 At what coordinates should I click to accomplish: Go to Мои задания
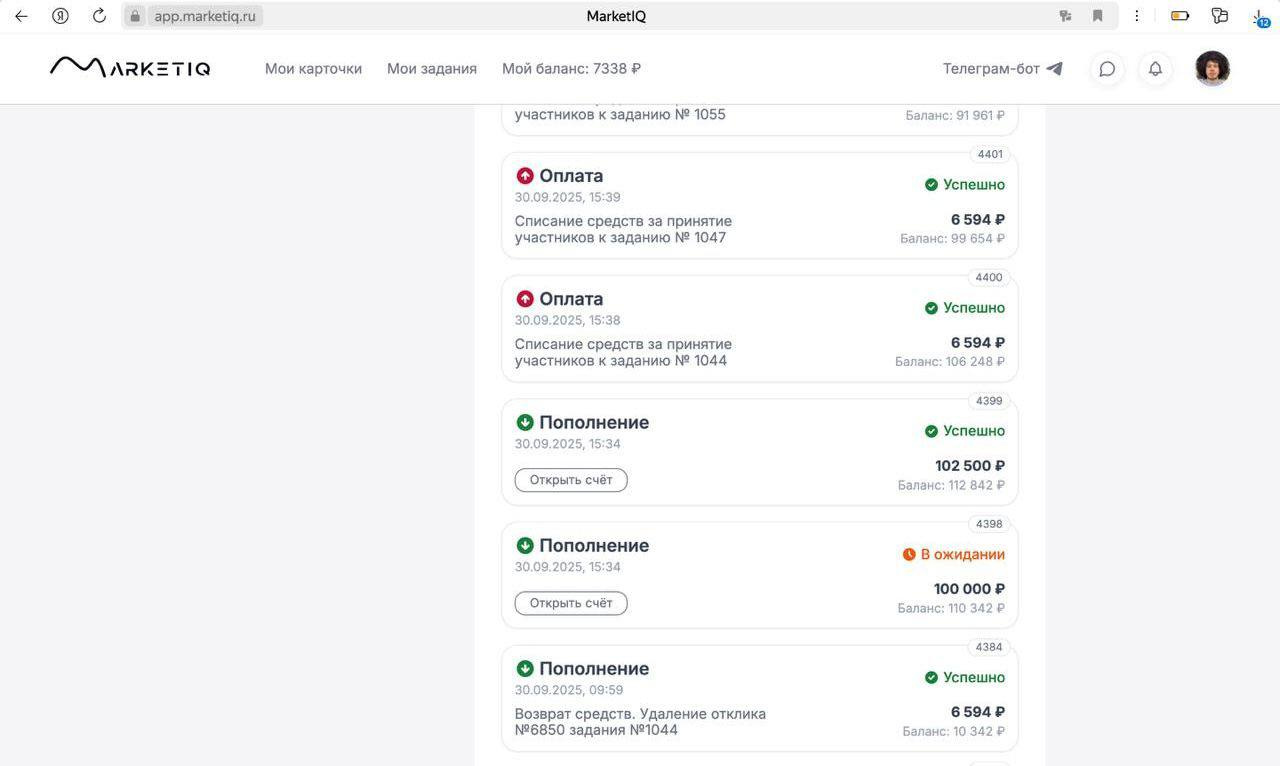pos(432,69)
